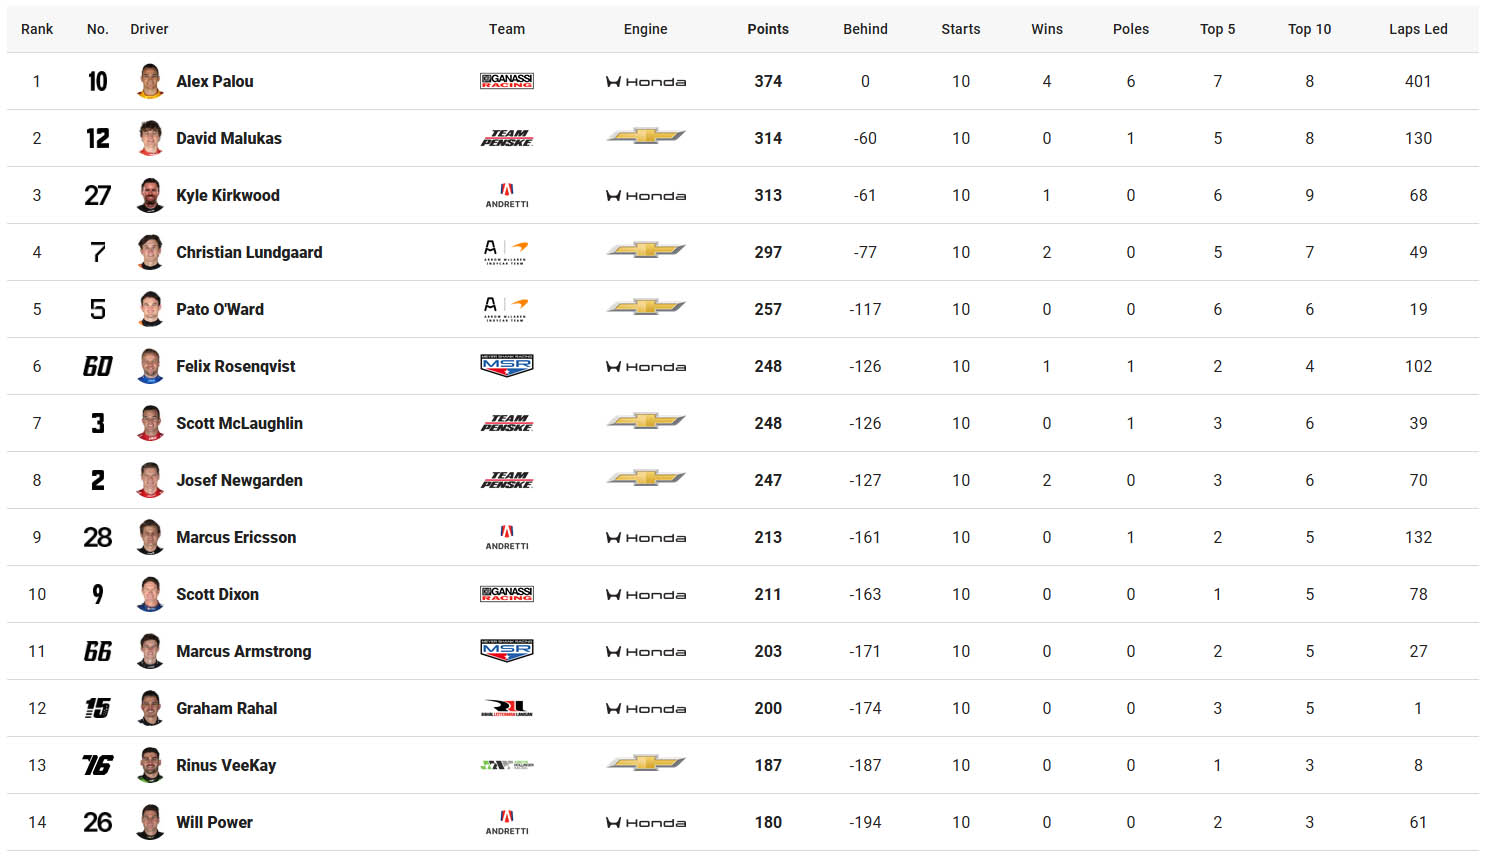This screenshot has height=860, width=1487.
Task: Sort by the Poles column header
Action: point(1131,29)
